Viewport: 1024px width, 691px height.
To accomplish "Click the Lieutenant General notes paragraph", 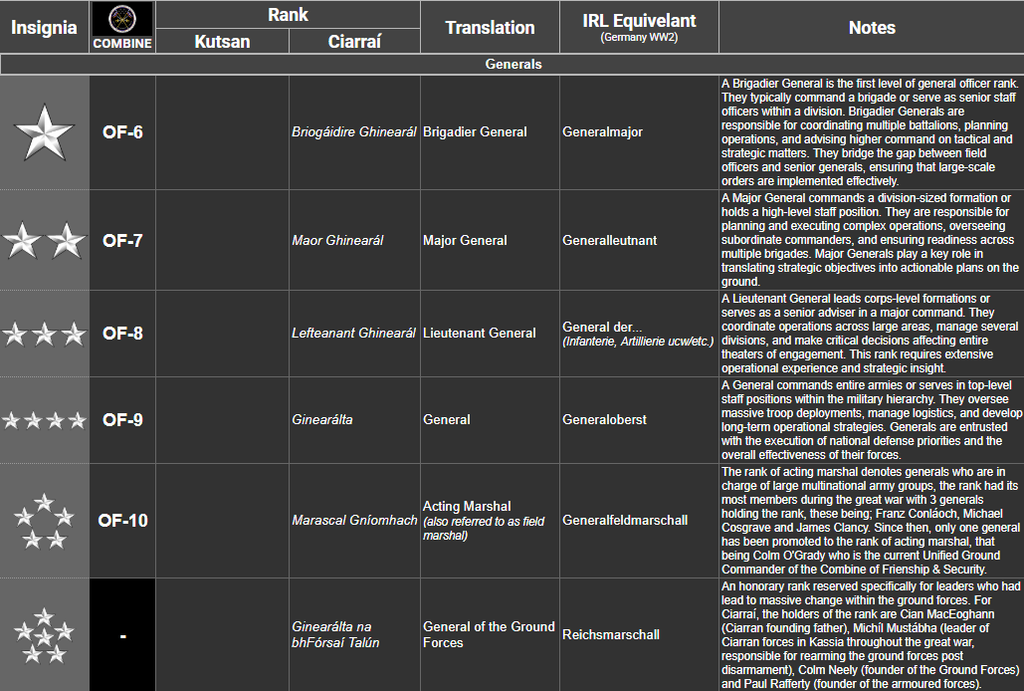I will point(871,334).
